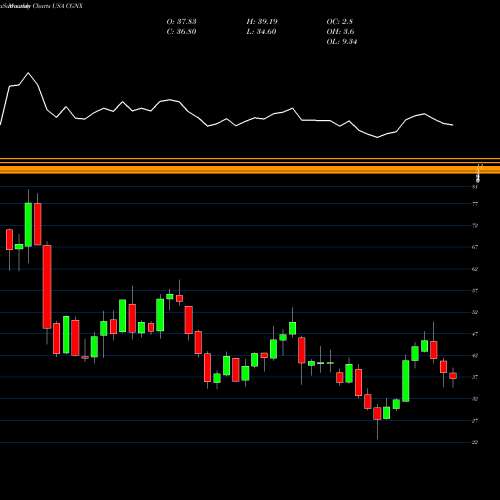The image size is (500, 500).
Task: Click the high price value 'H: 39.19'
Action: tap(262, 22)
